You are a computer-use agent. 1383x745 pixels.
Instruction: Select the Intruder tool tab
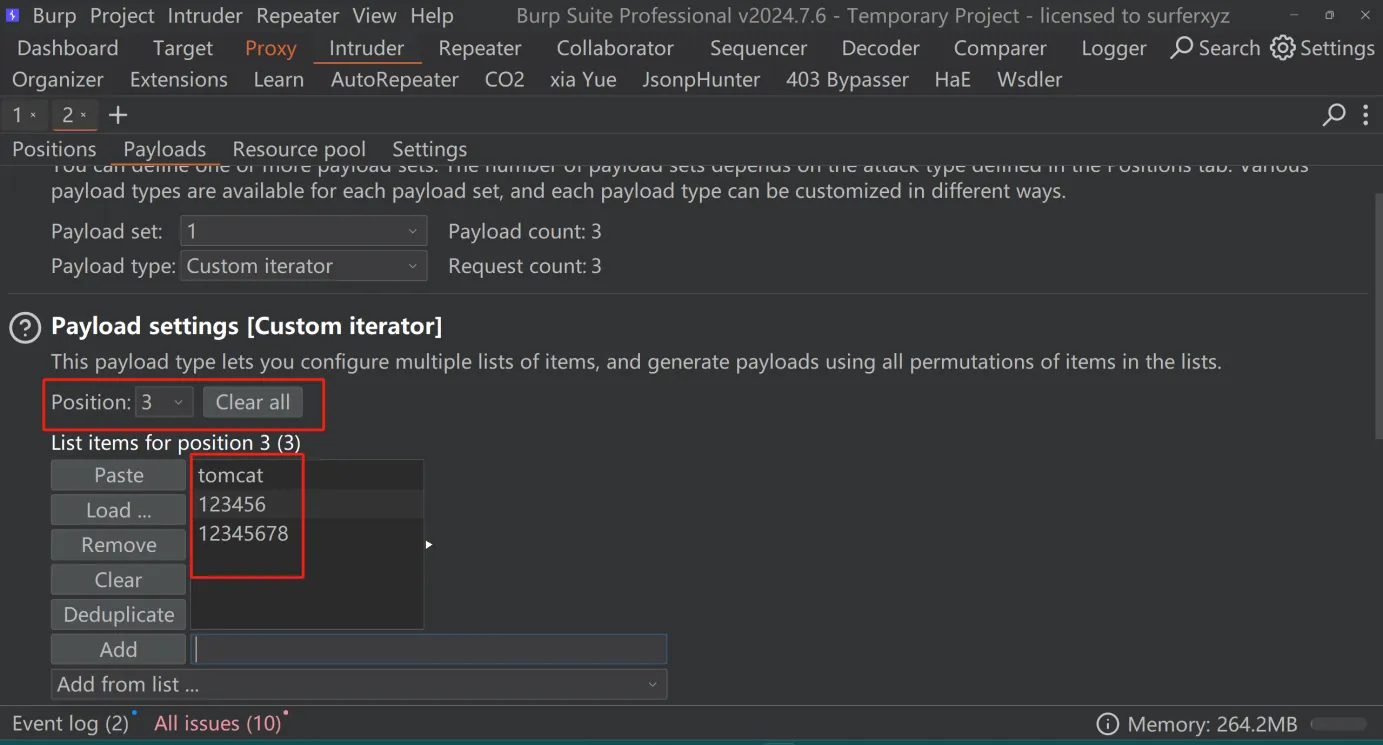(x=366, y=48)
